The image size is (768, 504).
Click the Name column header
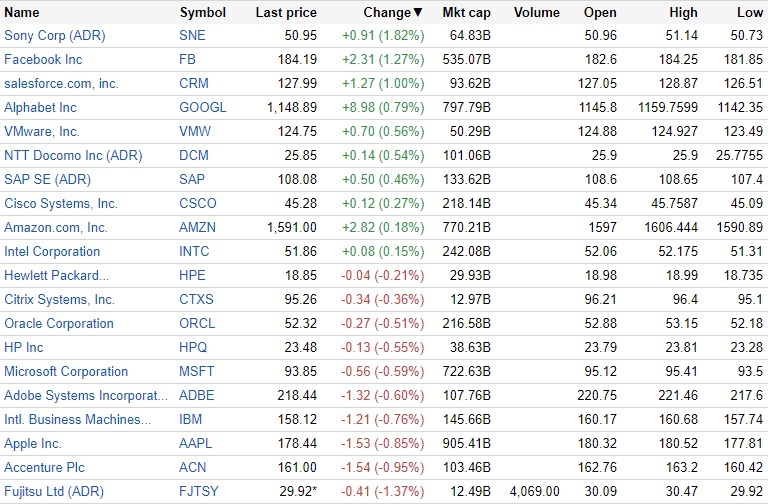coord(22,13)
